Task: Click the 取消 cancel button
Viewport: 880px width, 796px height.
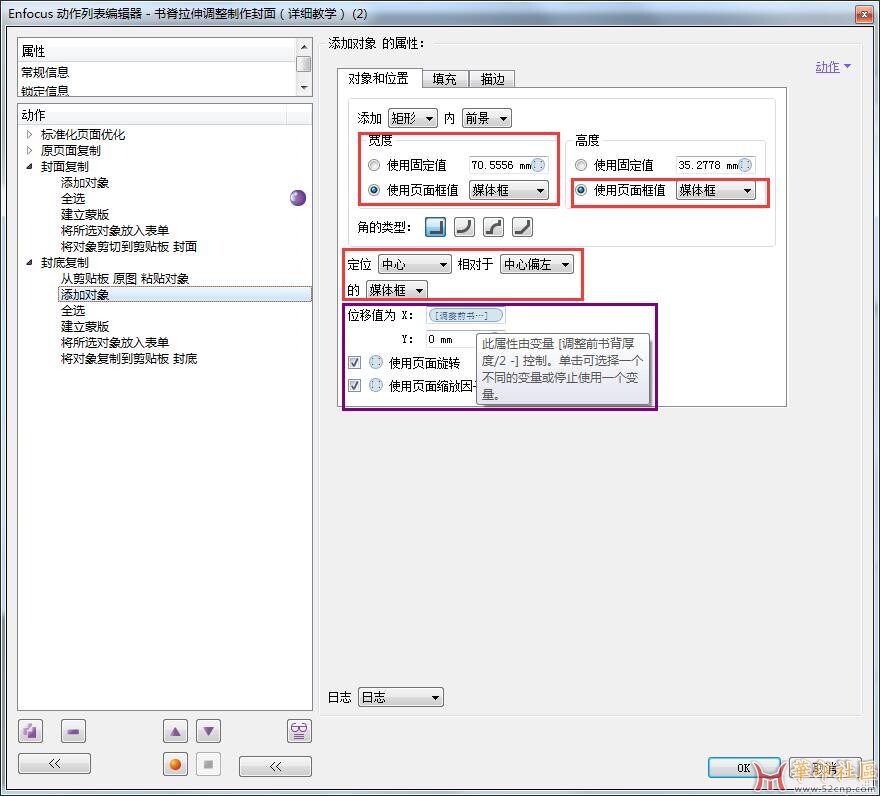Action: tap(825, 767)
